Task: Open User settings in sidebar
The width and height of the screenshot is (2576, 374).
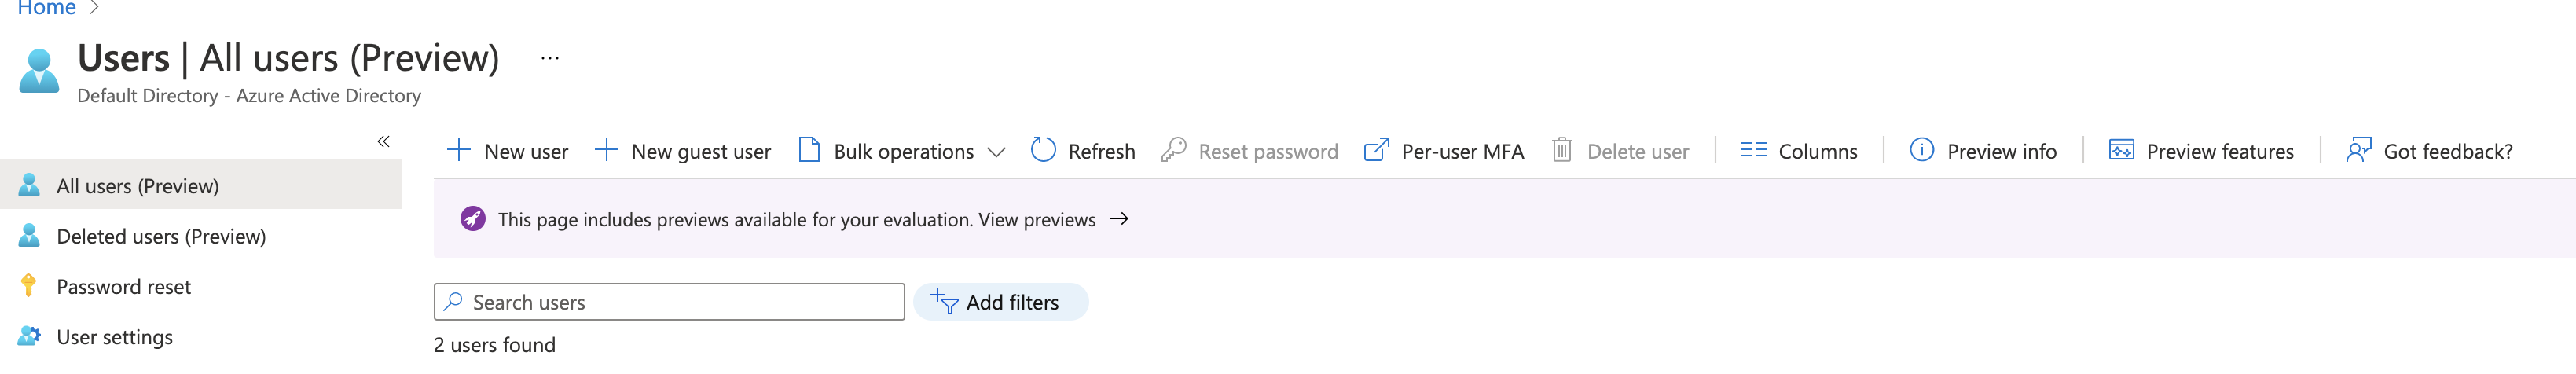Action: point(115,337)
